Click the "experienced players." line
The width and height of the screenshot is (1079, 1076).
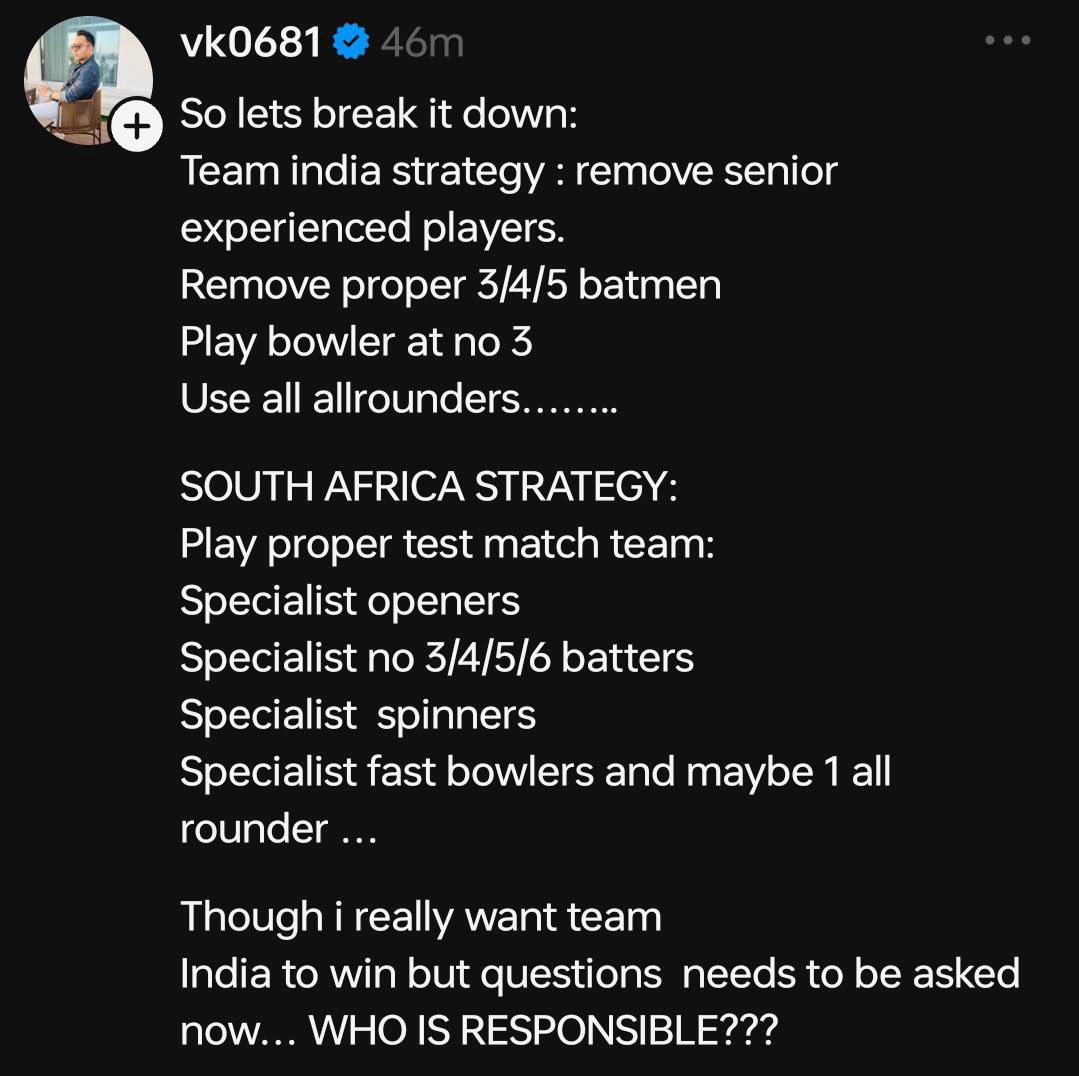tap(372, 228)
